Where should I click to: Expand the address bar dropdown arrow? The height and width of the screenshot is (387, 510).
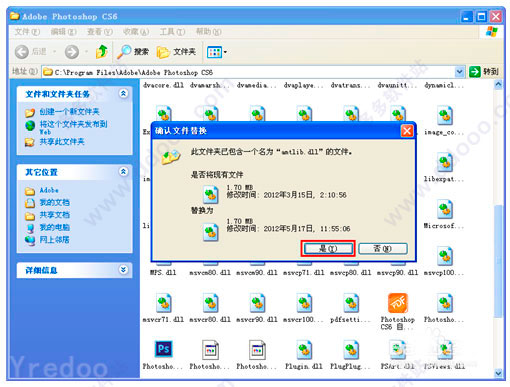click(459, 72)
